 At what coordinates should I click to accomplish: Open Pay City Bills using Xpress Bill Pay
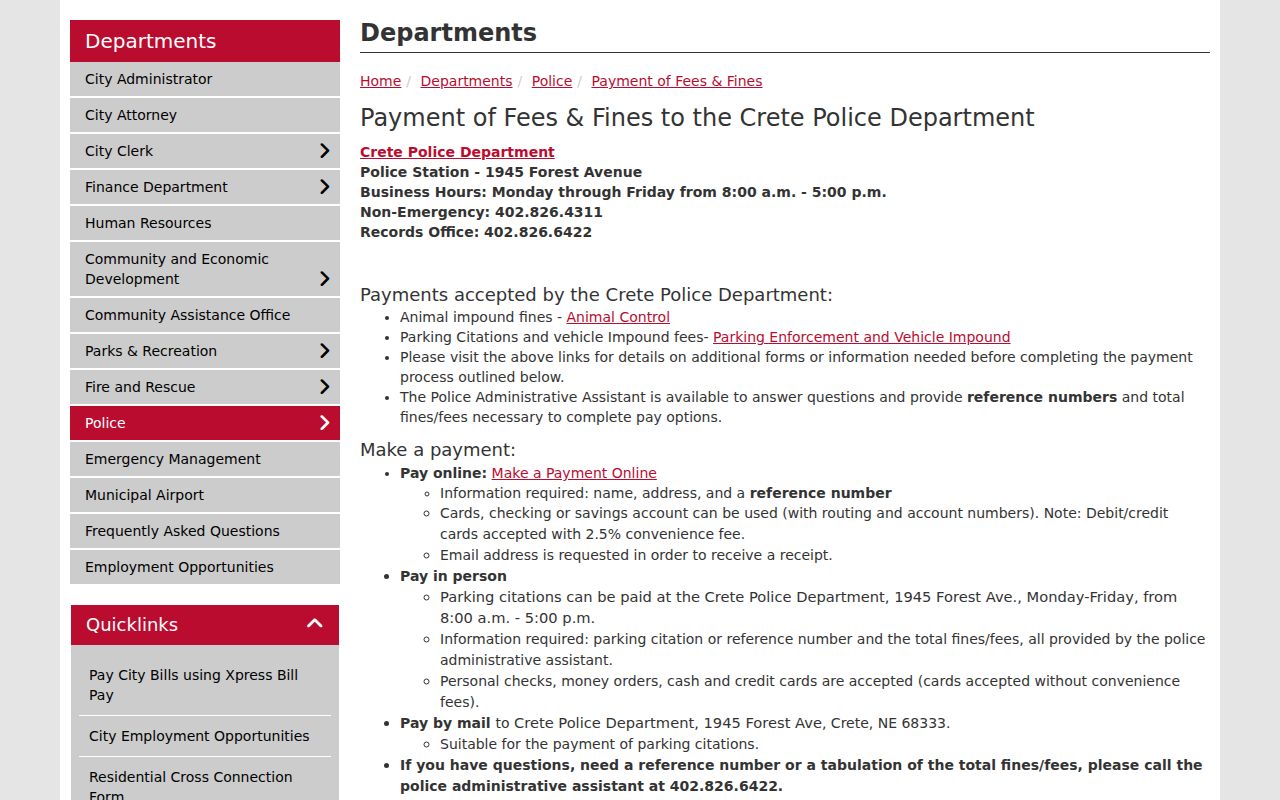tap(205, 685)
